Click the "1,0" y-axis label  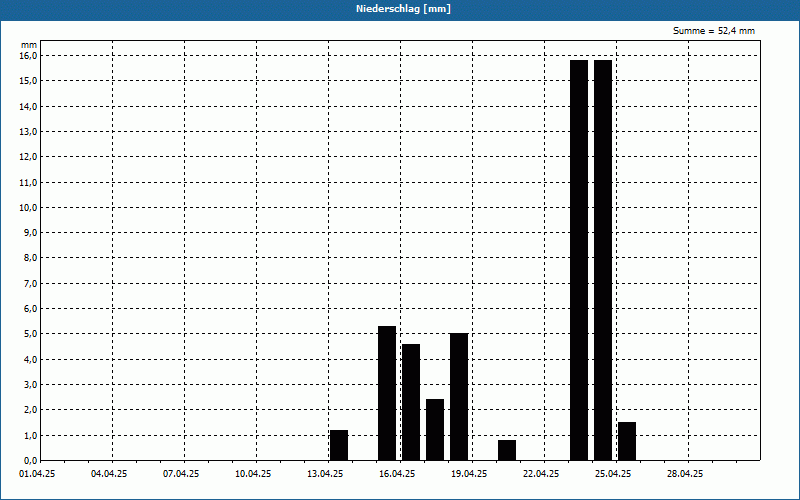point(31,435)
